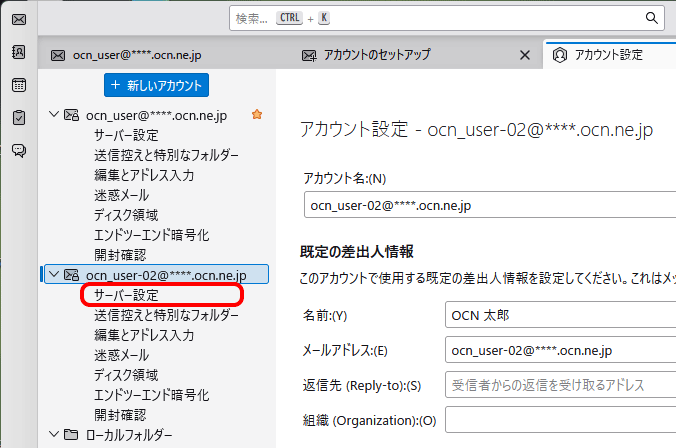Click the 新しいアカウント button

pyautogui.click(x=157, y=85)
